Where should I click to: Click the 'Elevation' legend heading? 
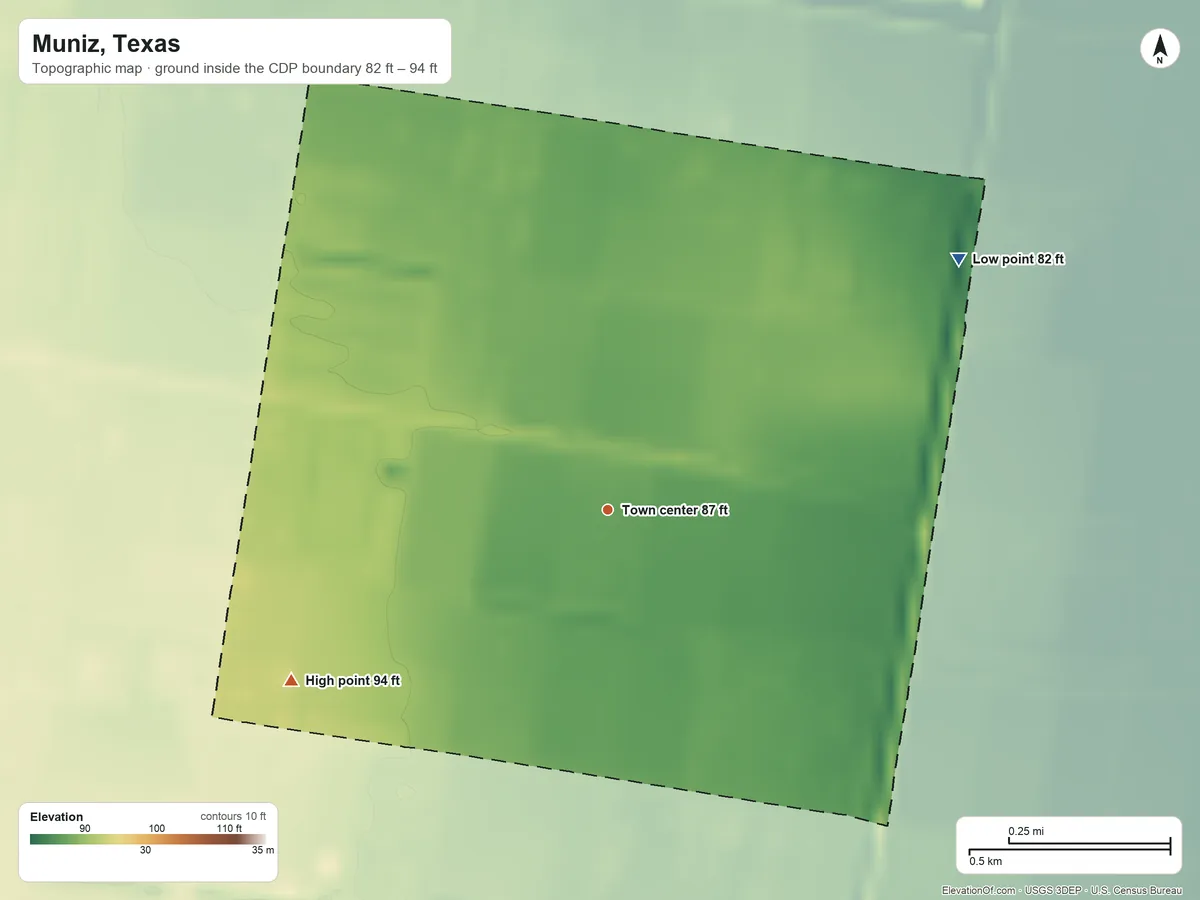pos(57,817)
